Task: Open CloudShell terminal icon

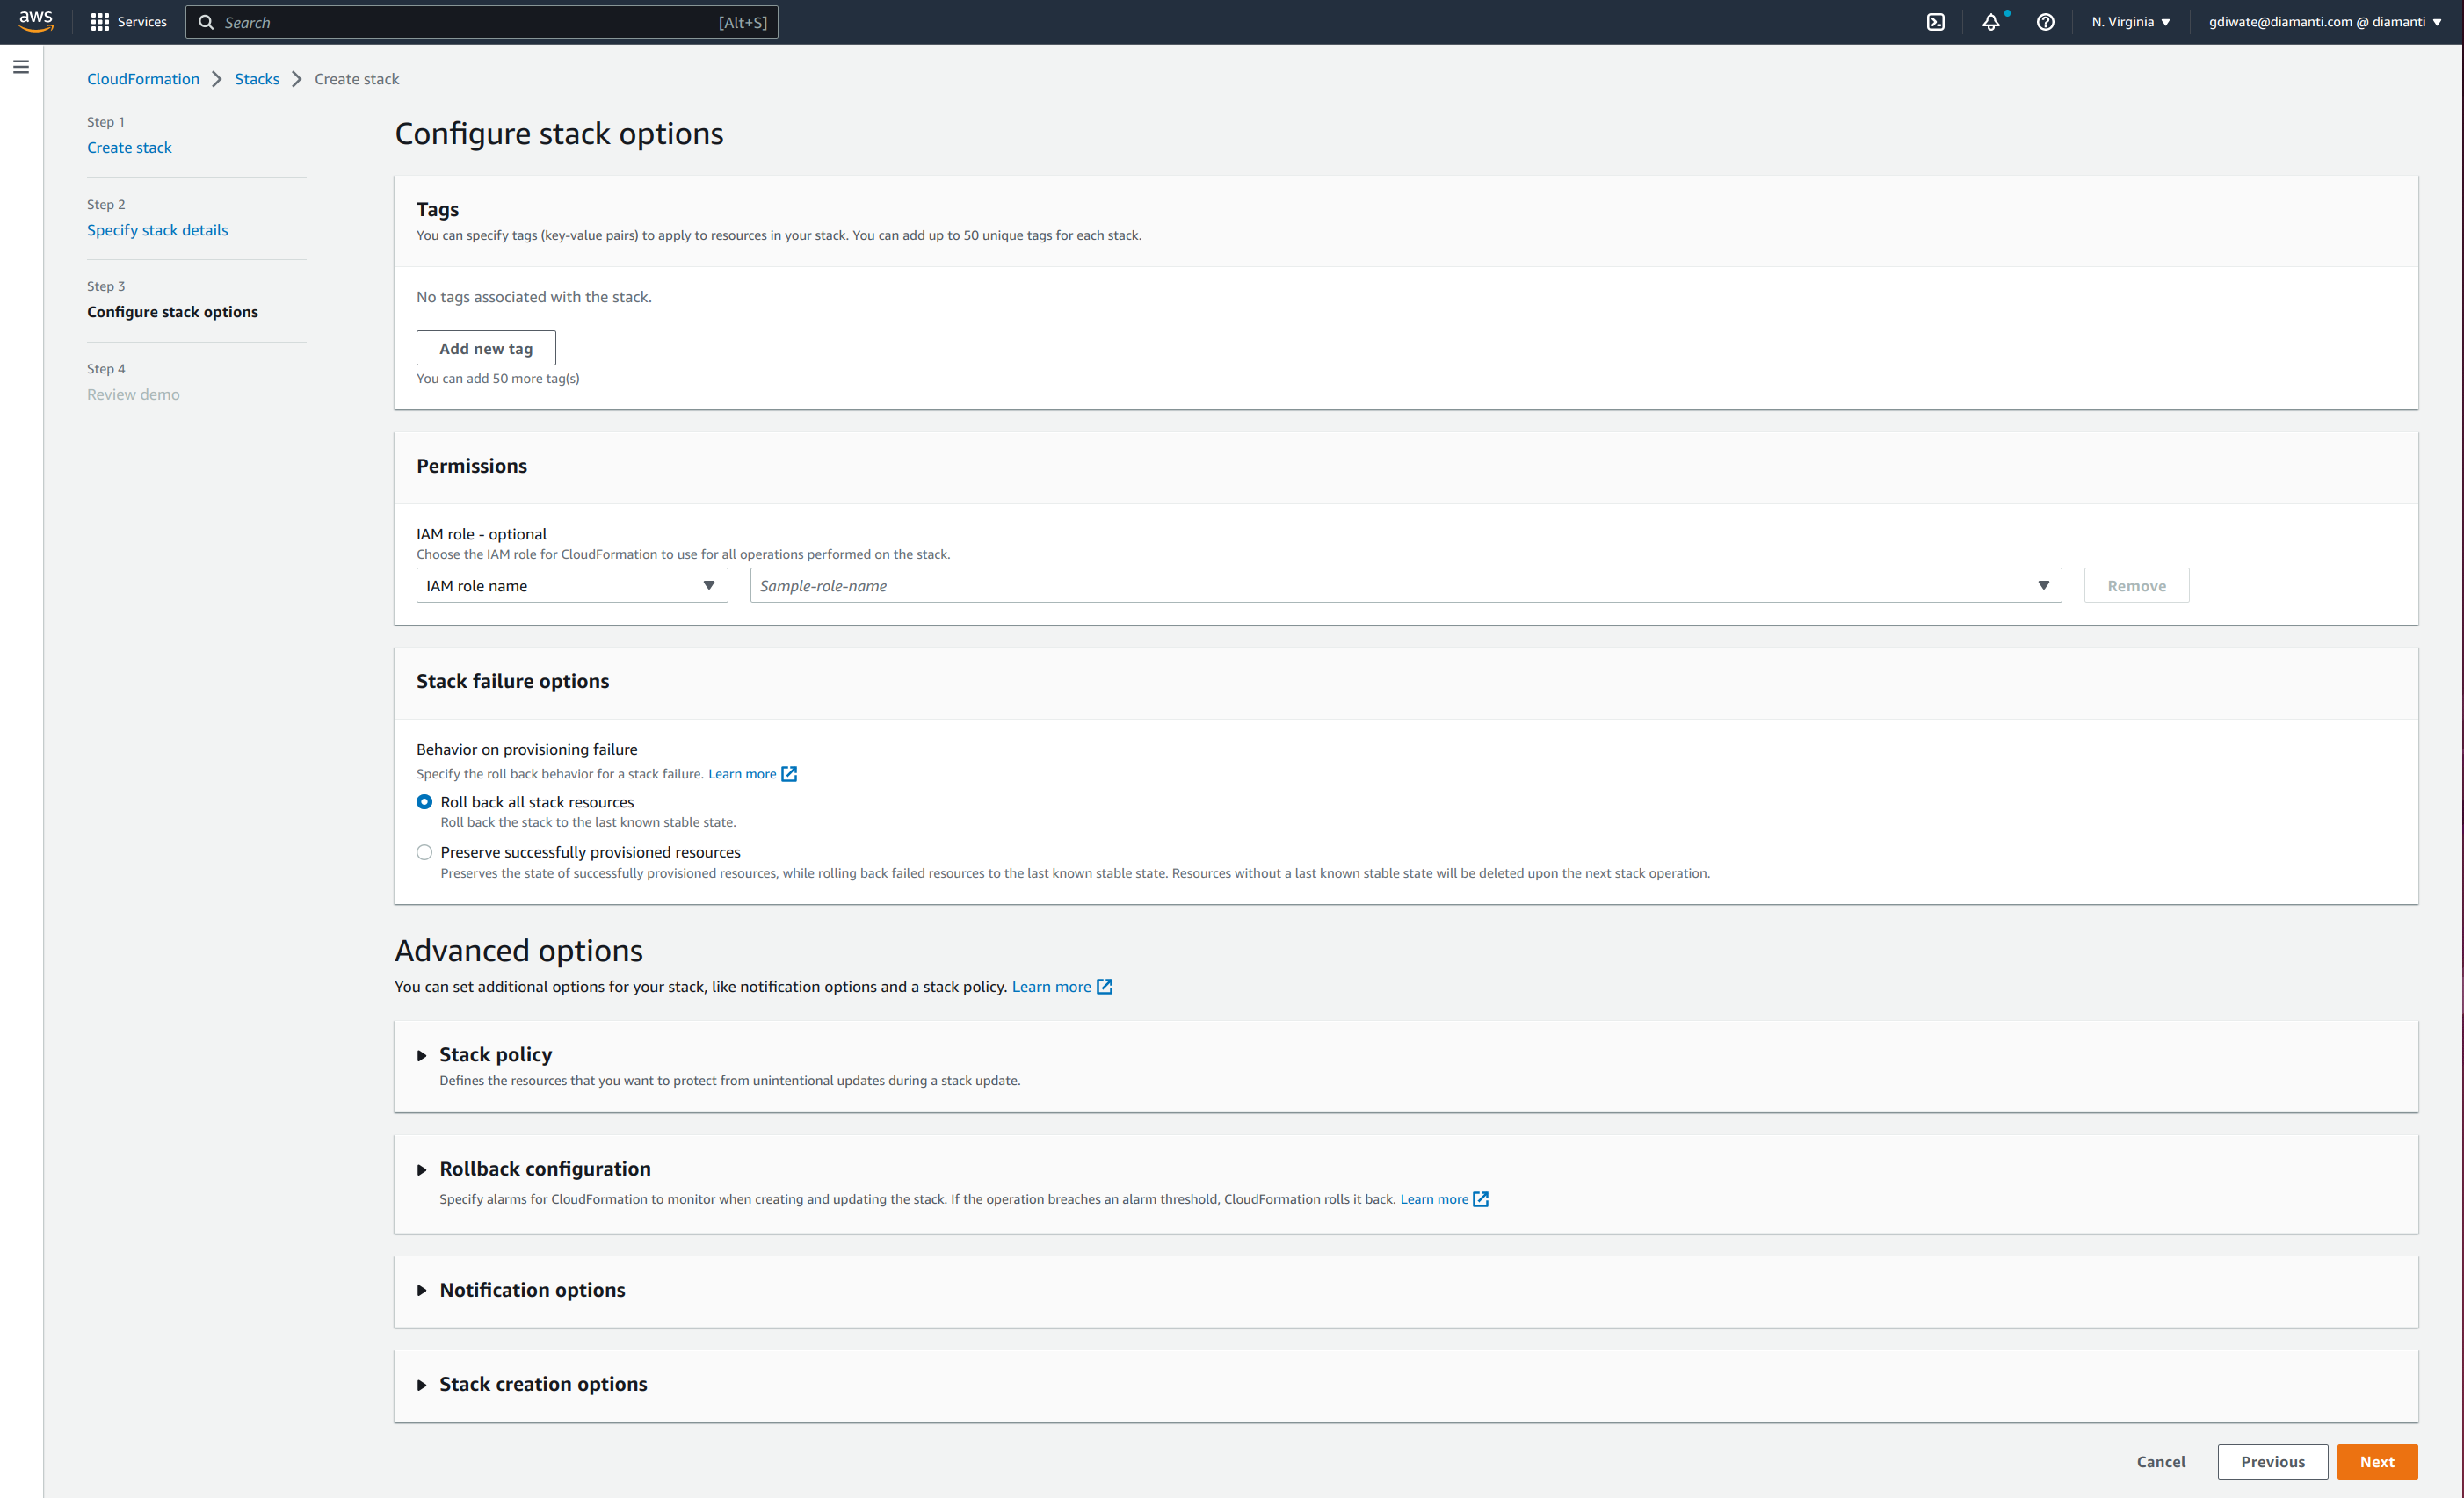Action: (1936, 22)
